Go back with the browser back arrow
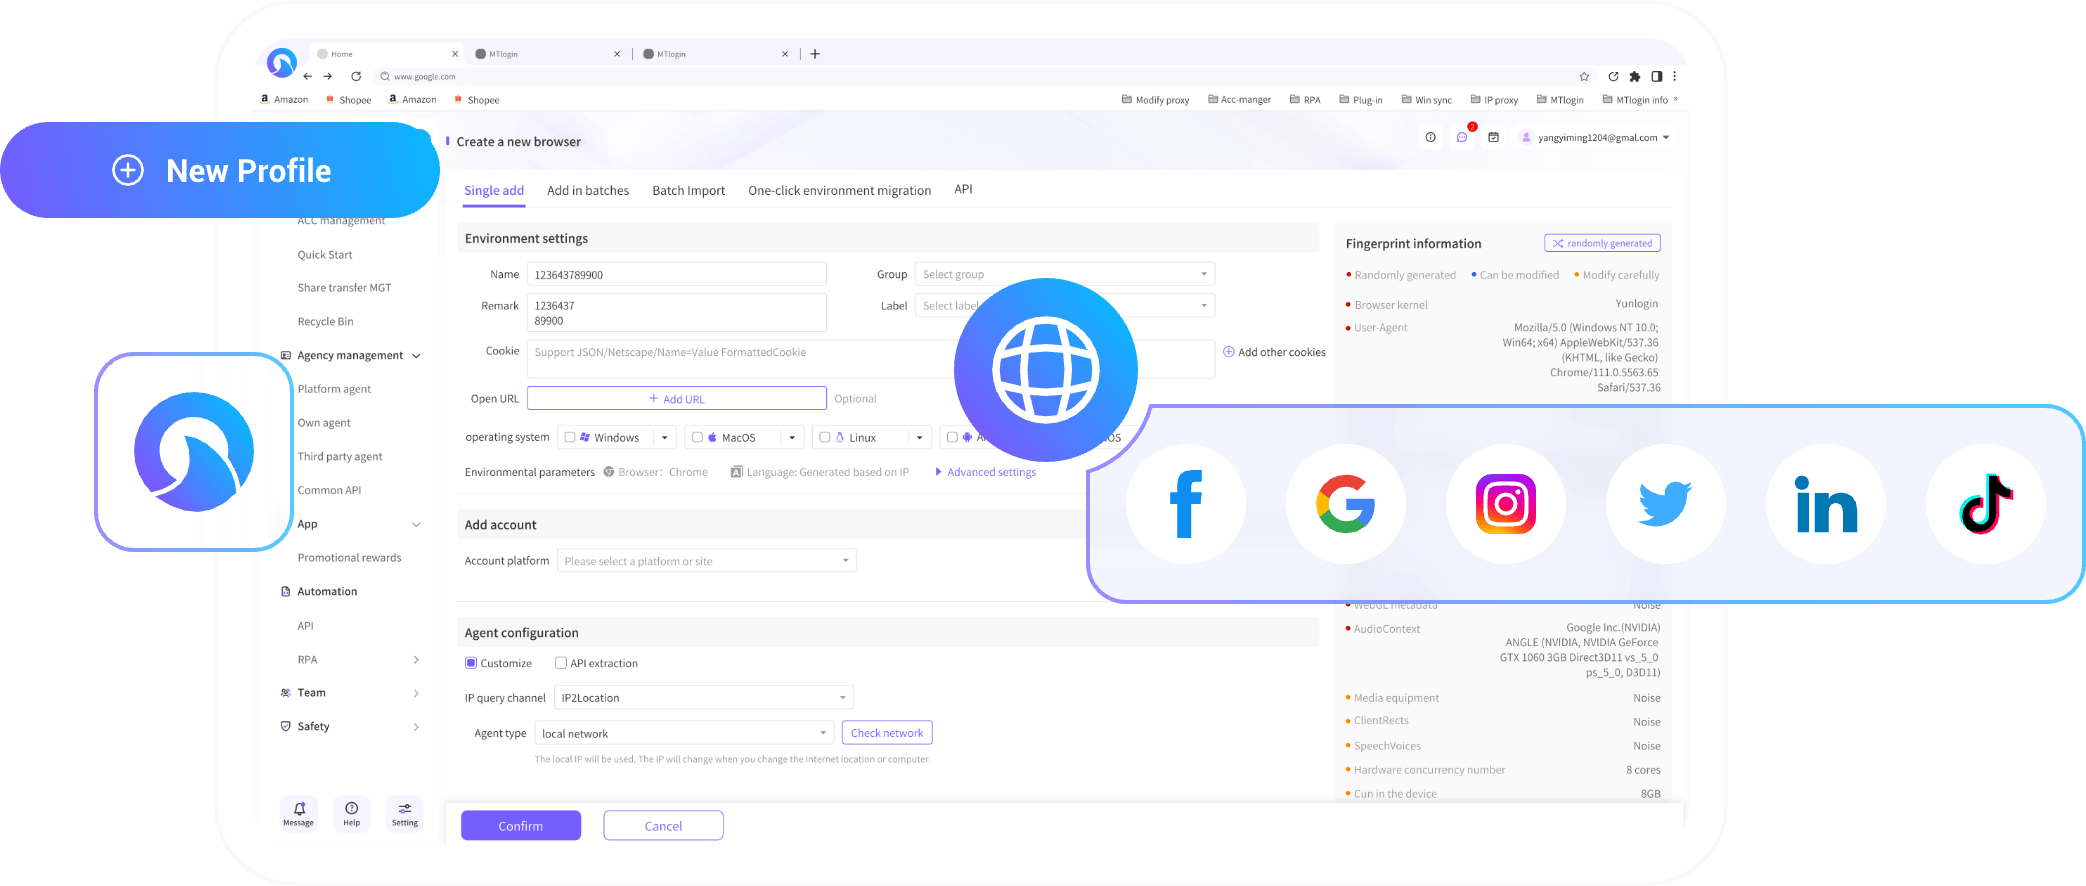 (x=308, y=76)
